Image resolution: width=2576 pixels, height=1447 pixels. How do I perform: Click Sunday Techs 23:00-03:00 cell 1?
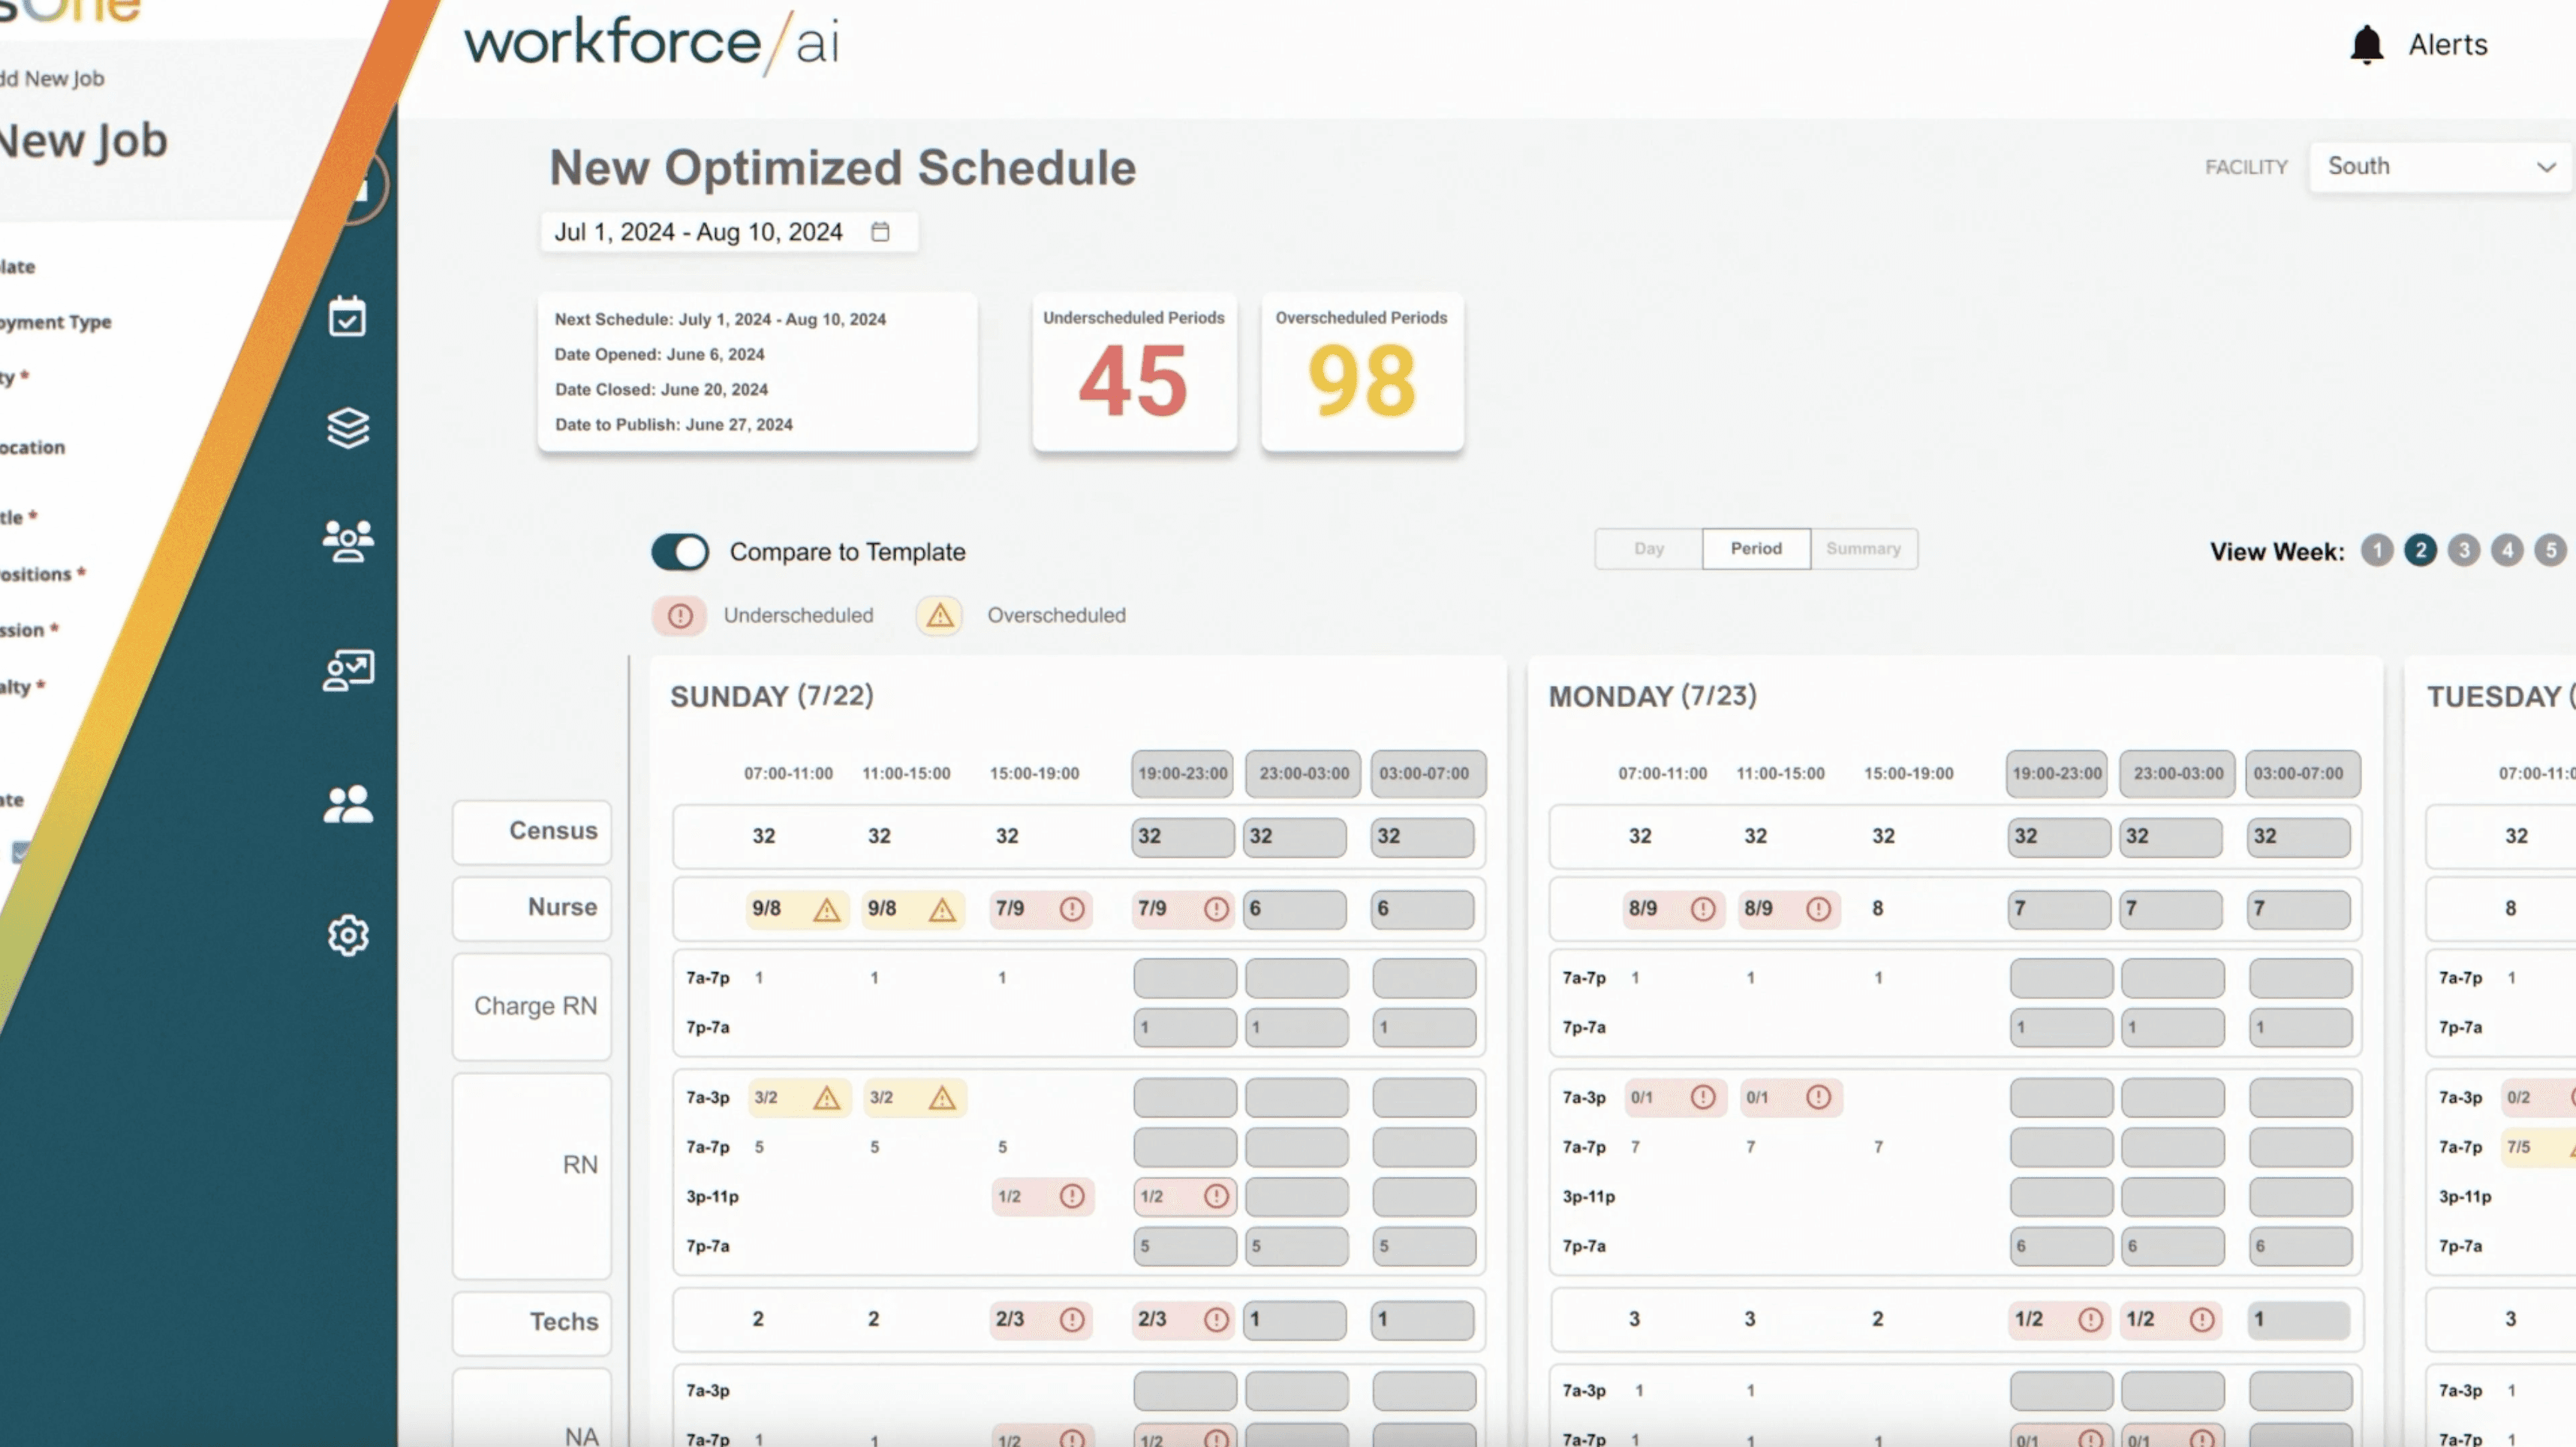[1295, 1321]
